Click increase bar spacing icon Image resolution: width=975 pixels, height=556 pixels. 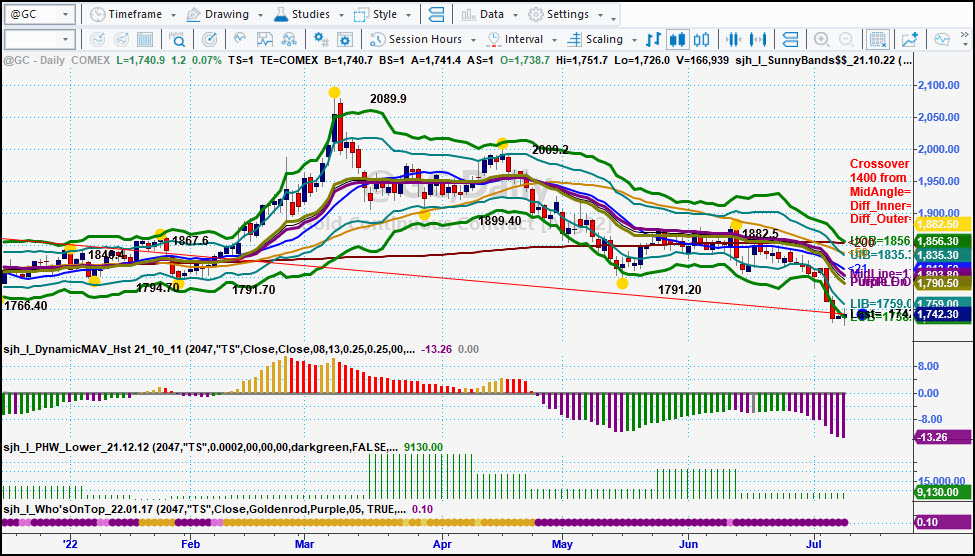click(757, 40)
